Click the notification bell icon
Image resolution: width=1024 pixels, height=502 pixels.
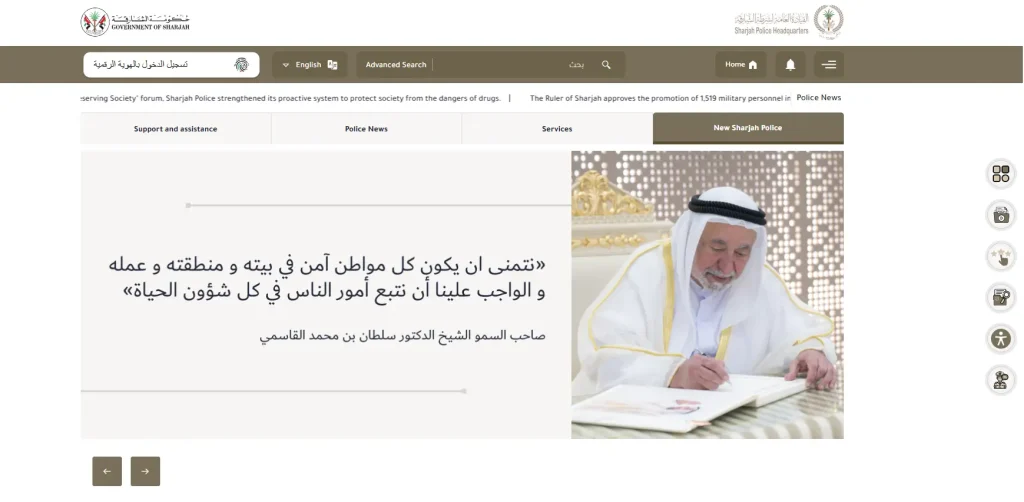click(x=790, y=65)
